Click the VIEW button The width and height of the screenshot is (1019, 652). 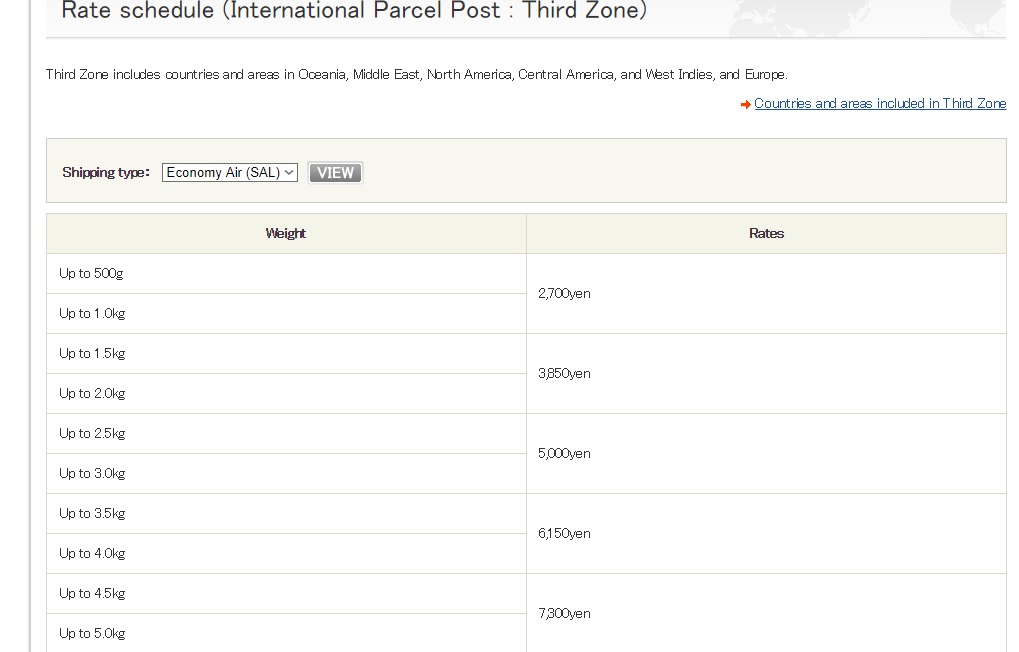pos(335,173)
